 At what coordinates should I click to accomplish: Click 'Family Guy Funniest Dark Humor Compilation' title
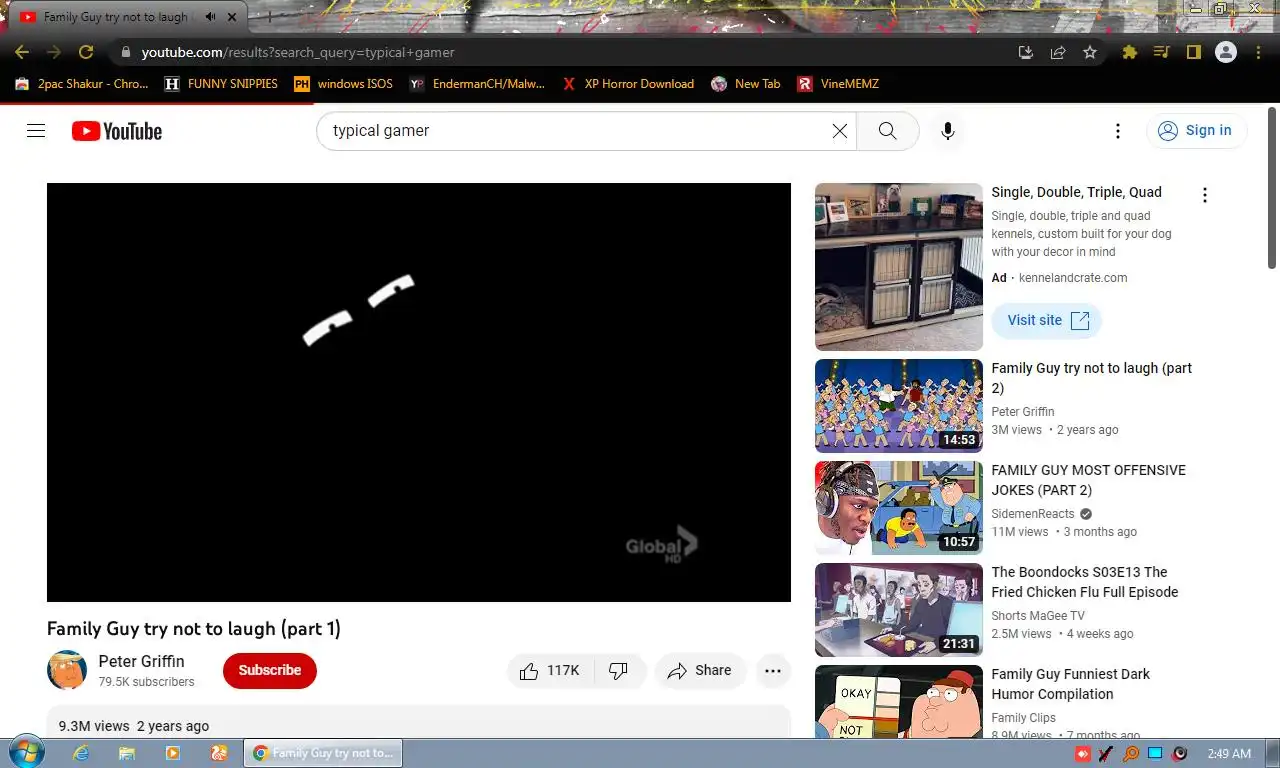pyautogui.click(x=1071, y=684)
